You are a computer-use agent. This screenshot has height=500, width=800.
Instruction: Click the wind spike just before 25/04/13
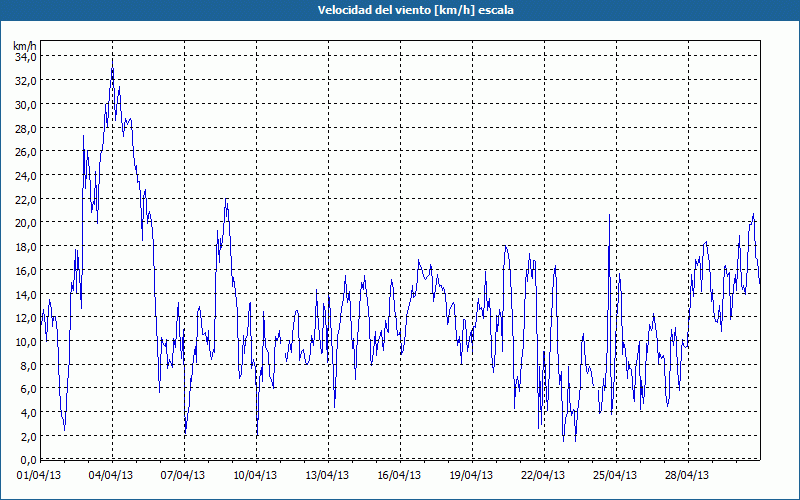click(609, 216)
